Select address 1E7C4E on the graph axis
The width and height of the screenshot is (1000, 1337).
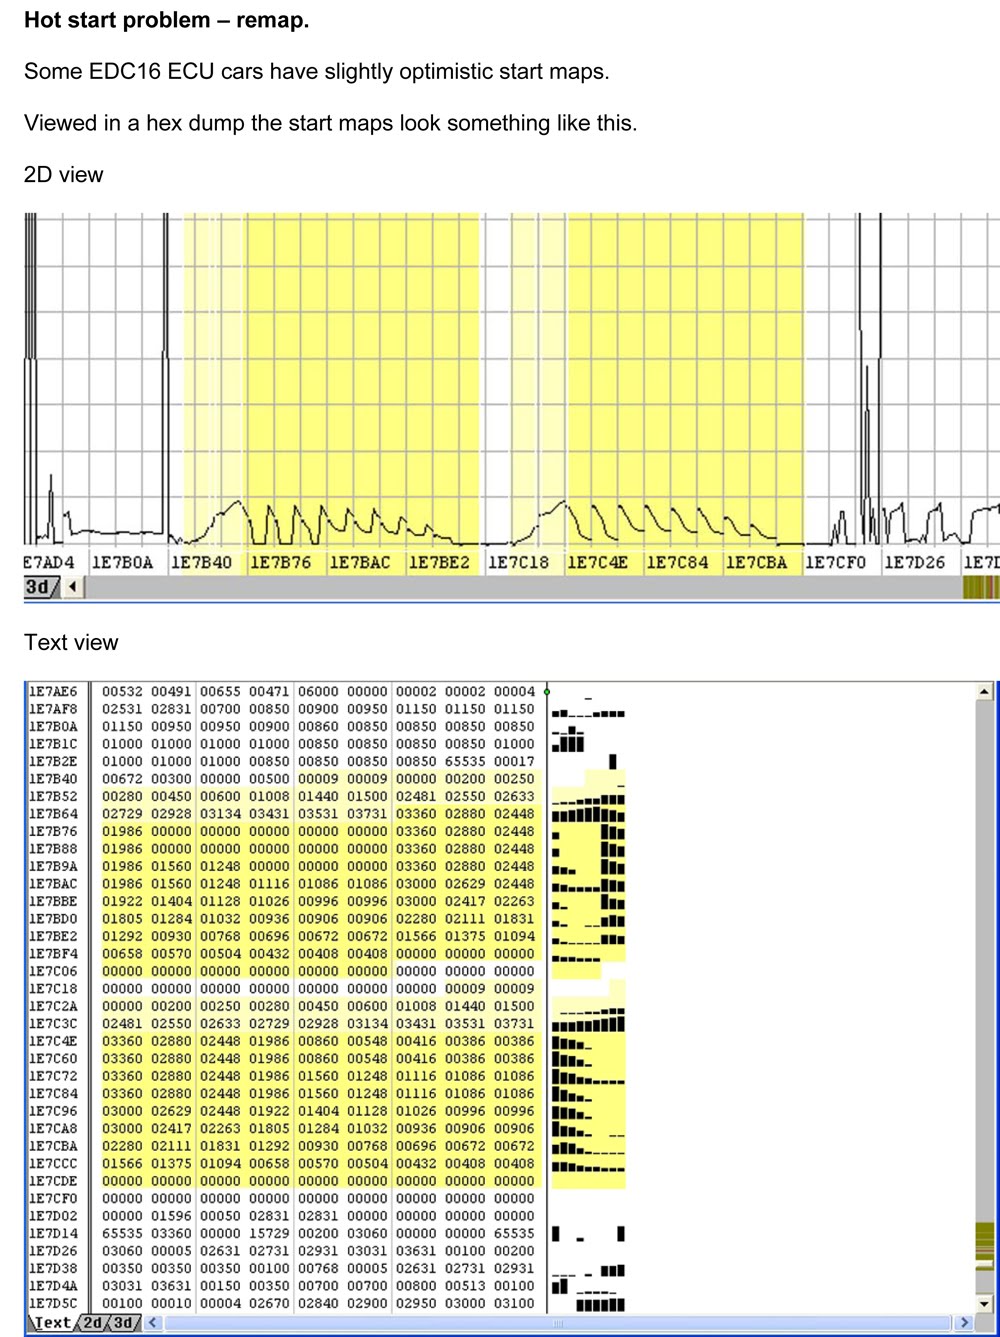[x=597, y=563]
